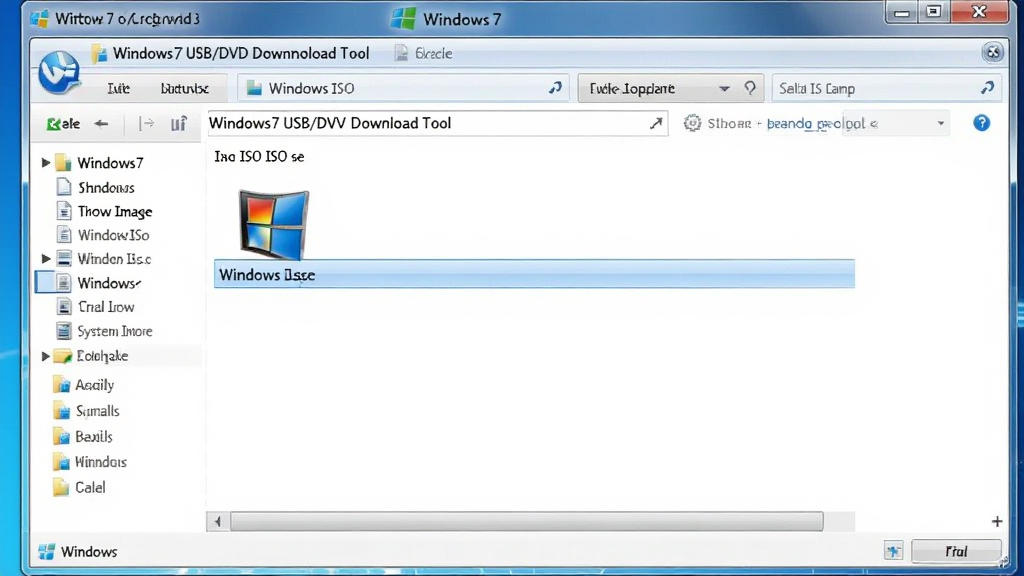Click the Windows7 folder icon in the tree
Screen dimensions: 1024x576
[x=63, y=163]
